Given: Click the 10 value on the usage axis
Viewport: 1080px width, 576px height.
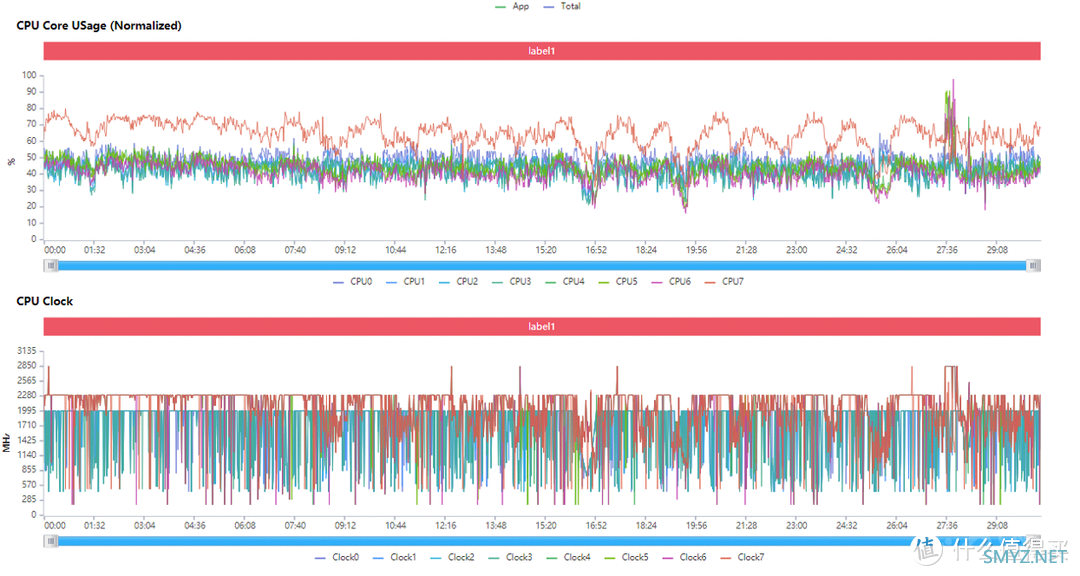Looking at the screenshot, I should click(x=32, y=223).
